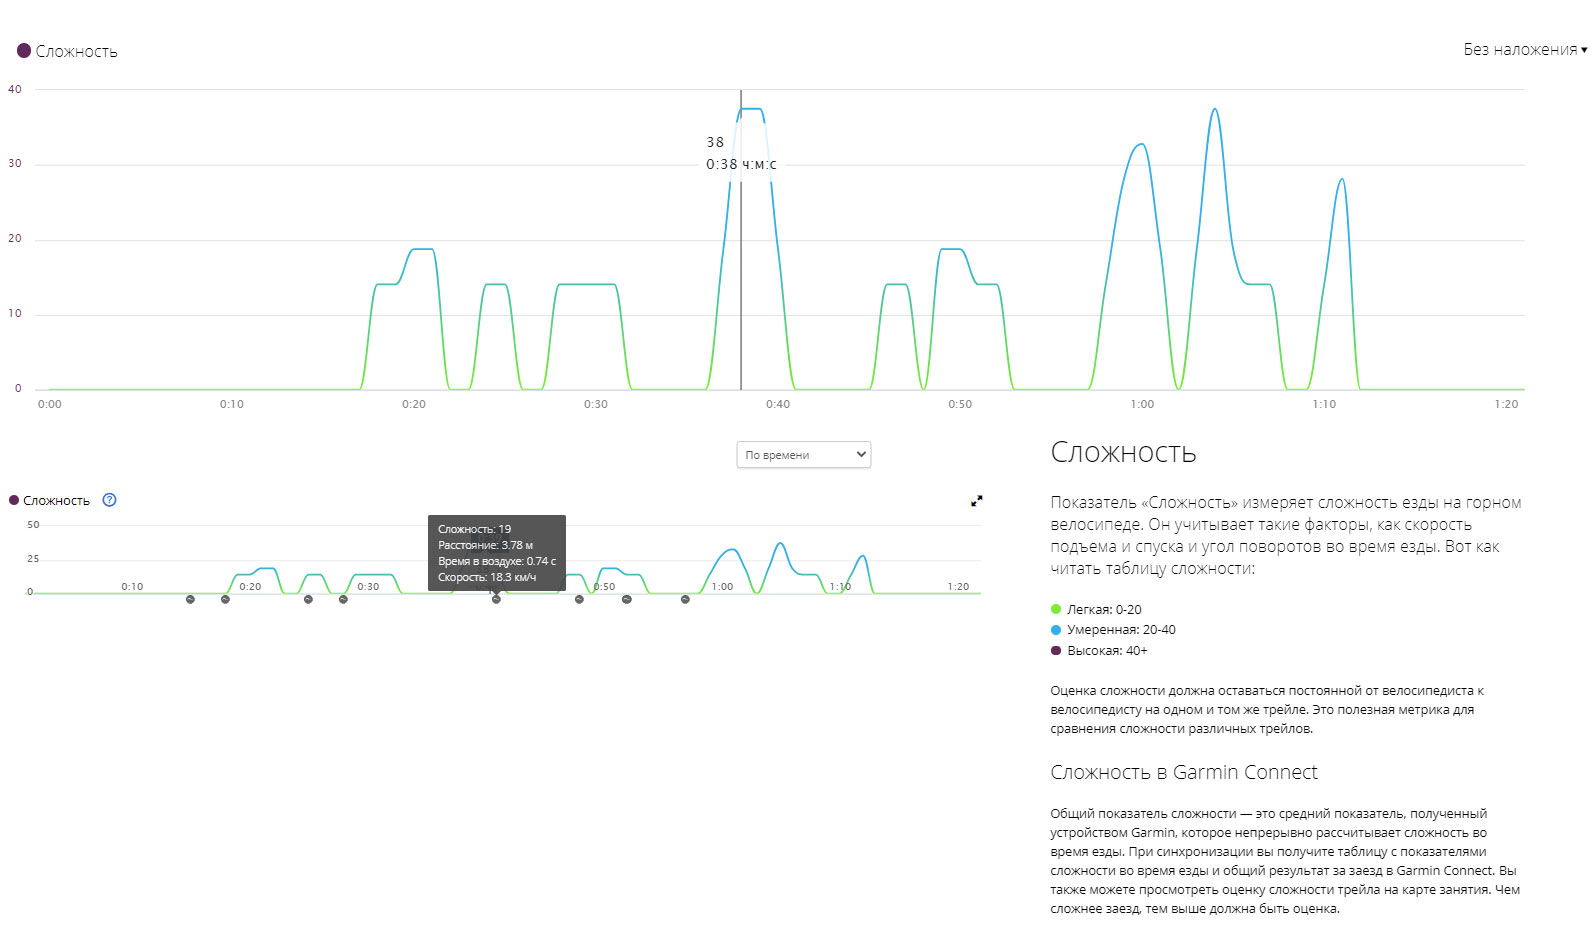1591x952 pixels.
Task: Click the jump marker just after 0:50
Action: click(627, 600)
